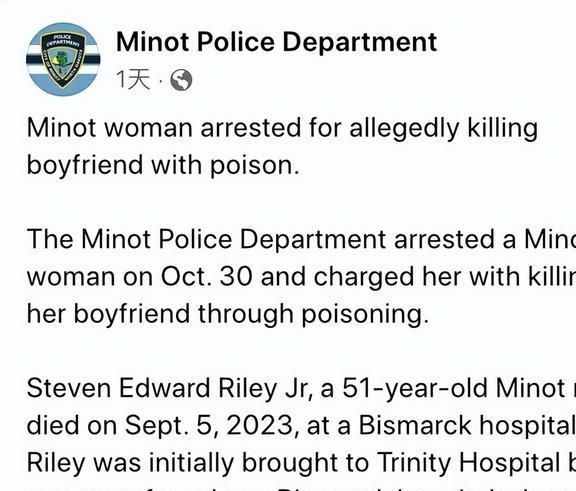
Task: Click the words 'Bismarck hospital'
Action: click(467, 426)
